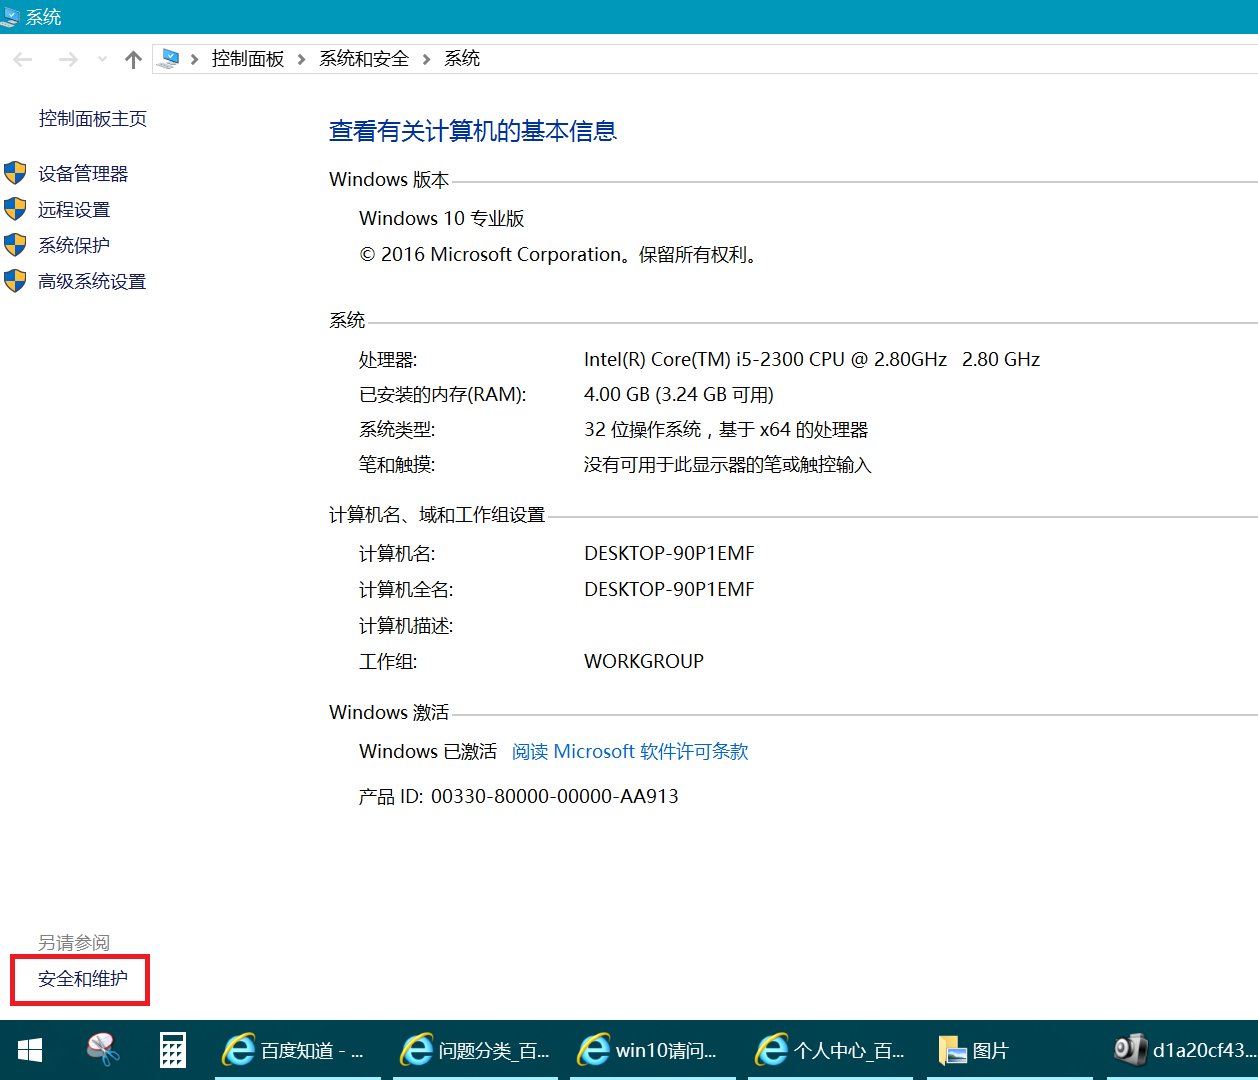This screenshot has width=1258, height=1080.
Task: Open 安全和维护 link
Action: pos(79,979)
